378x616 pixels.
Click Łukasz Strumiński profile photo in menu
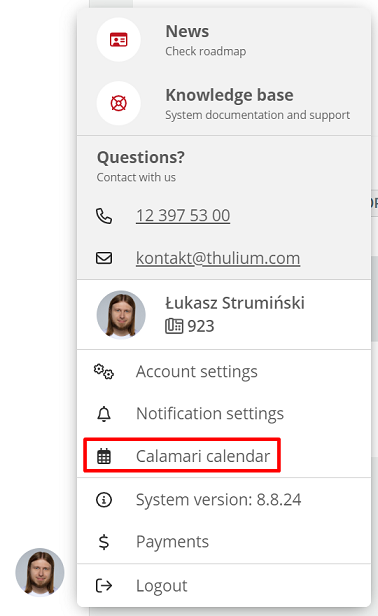click(121, 315)
